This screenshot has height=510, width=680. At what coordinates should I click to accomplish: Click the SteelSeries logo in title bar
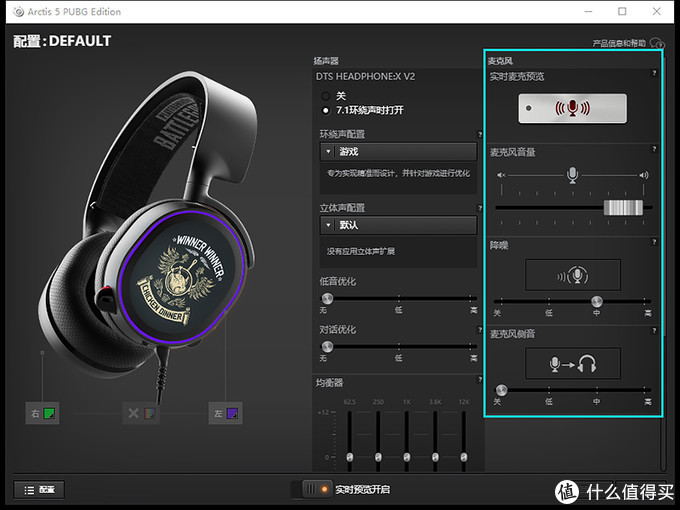(x=18, y=12)
